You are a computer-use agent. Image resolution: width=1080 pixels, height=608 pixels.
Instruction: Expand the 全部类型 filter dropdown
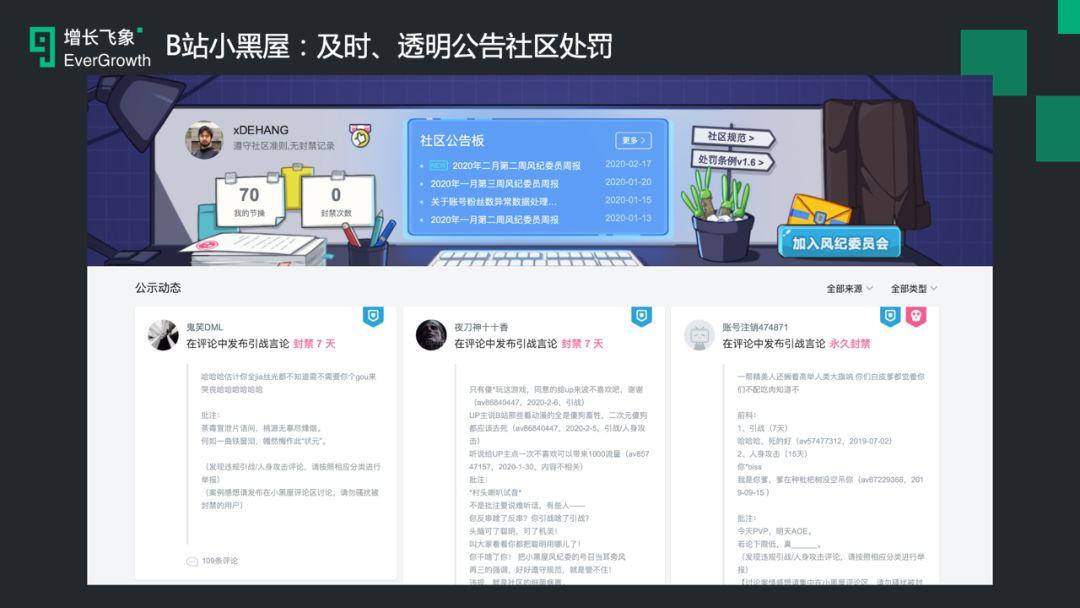tap(914, 288)
